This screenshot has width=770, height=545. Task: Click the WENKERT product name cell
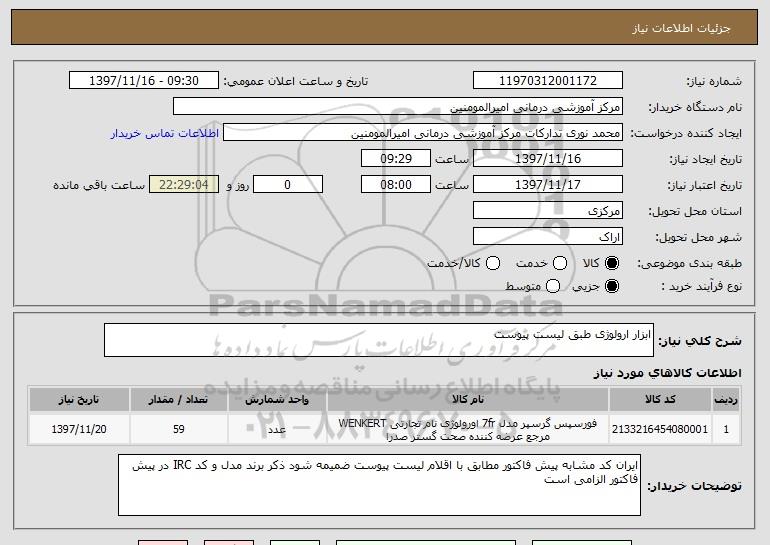468,429
